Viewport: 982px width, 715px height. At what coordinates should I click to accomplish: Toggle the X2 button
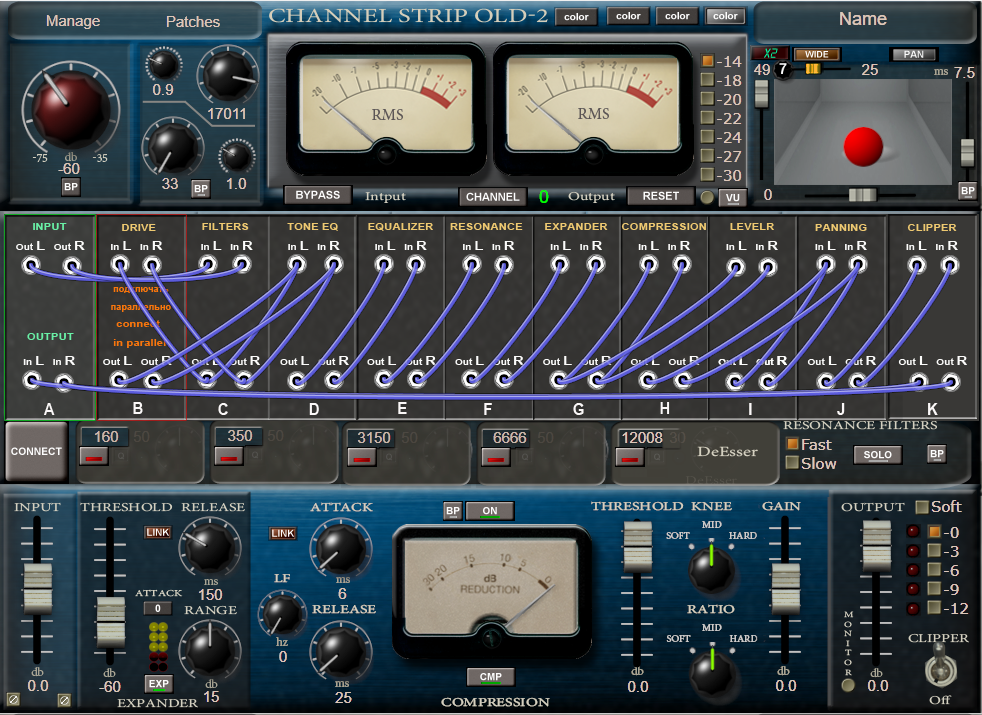[770, 54]
